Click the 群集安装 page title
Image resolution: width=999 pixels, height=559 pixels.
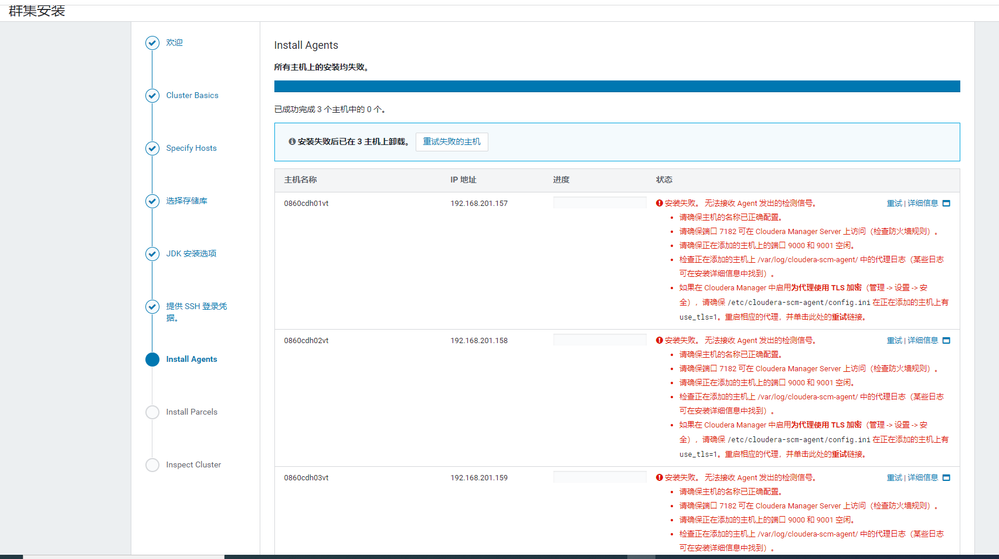click(37, 11)
